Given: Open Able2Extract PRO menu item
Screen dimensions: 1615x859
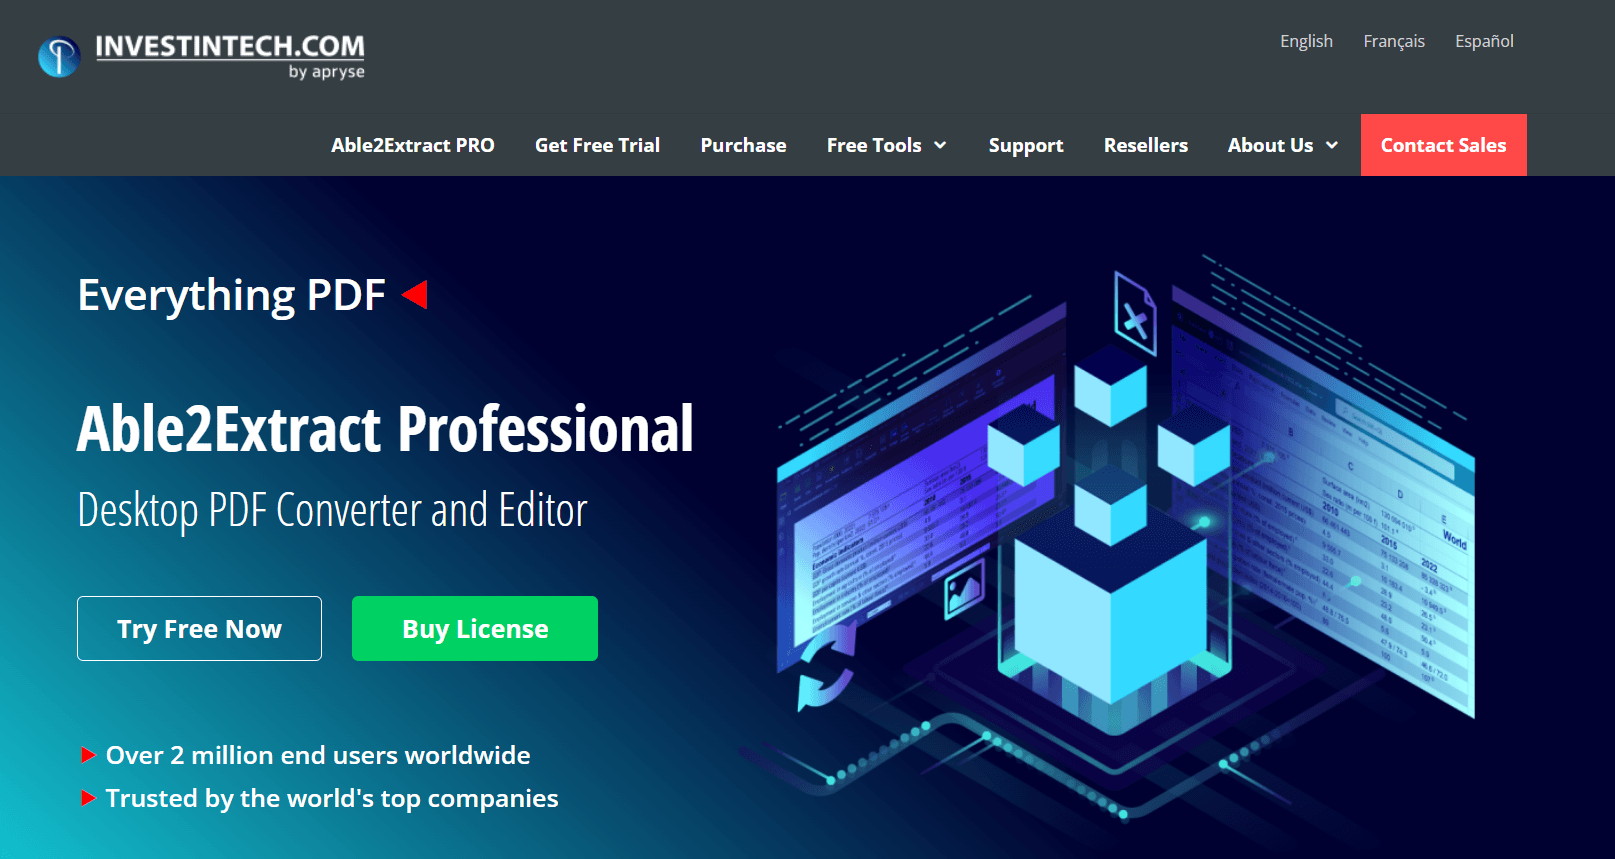Looking at the screenshot, I should pos(413,145).
